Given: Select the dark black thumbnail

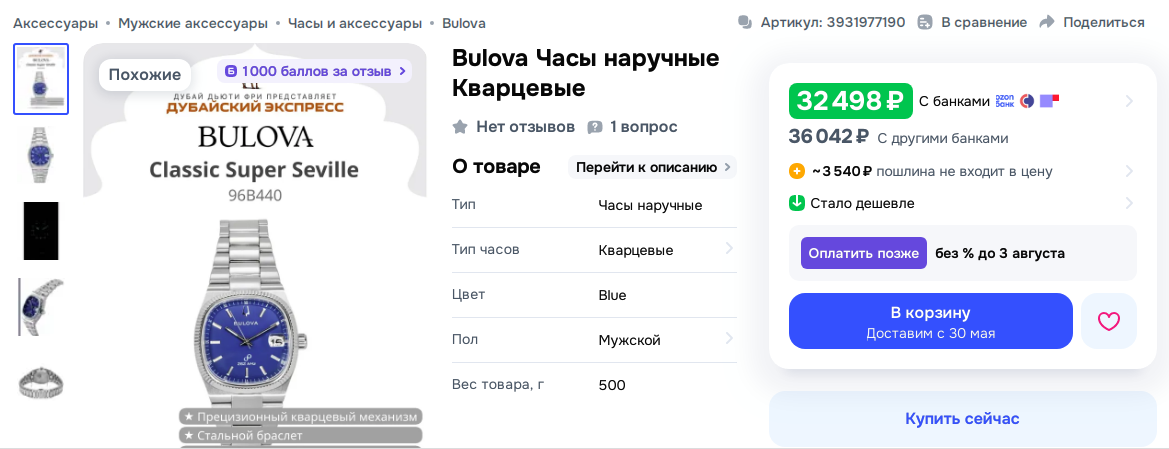Looking at the screenshot, I should coord(41,230).
